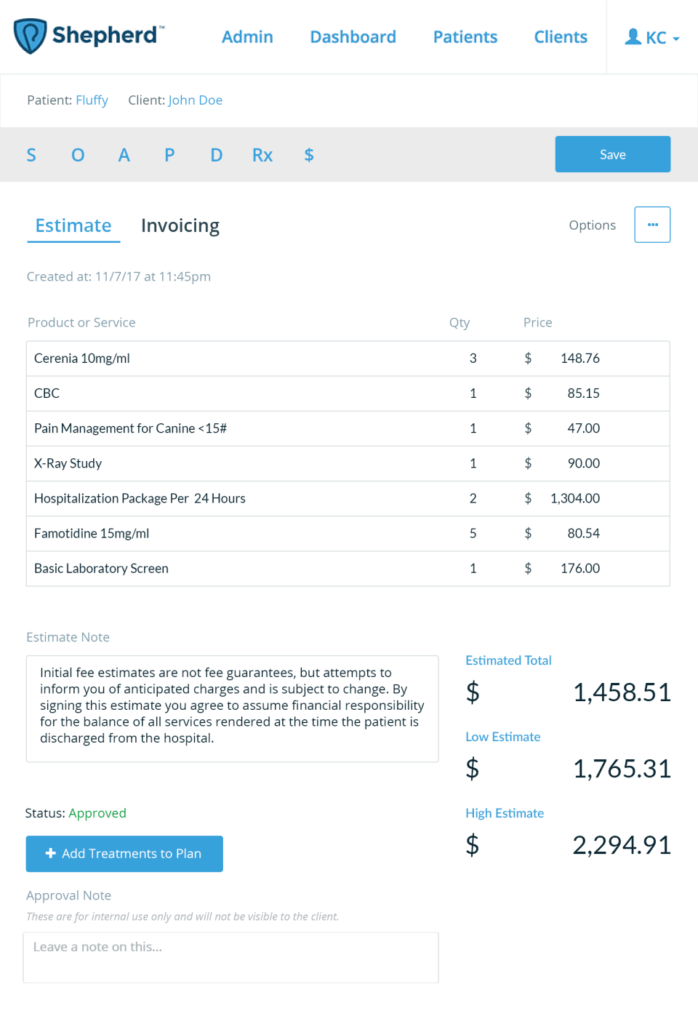The image size is (698, 1024).
Task: Open the patient Fluffy link
Action: pyautogui.click(x=91, y=100)
